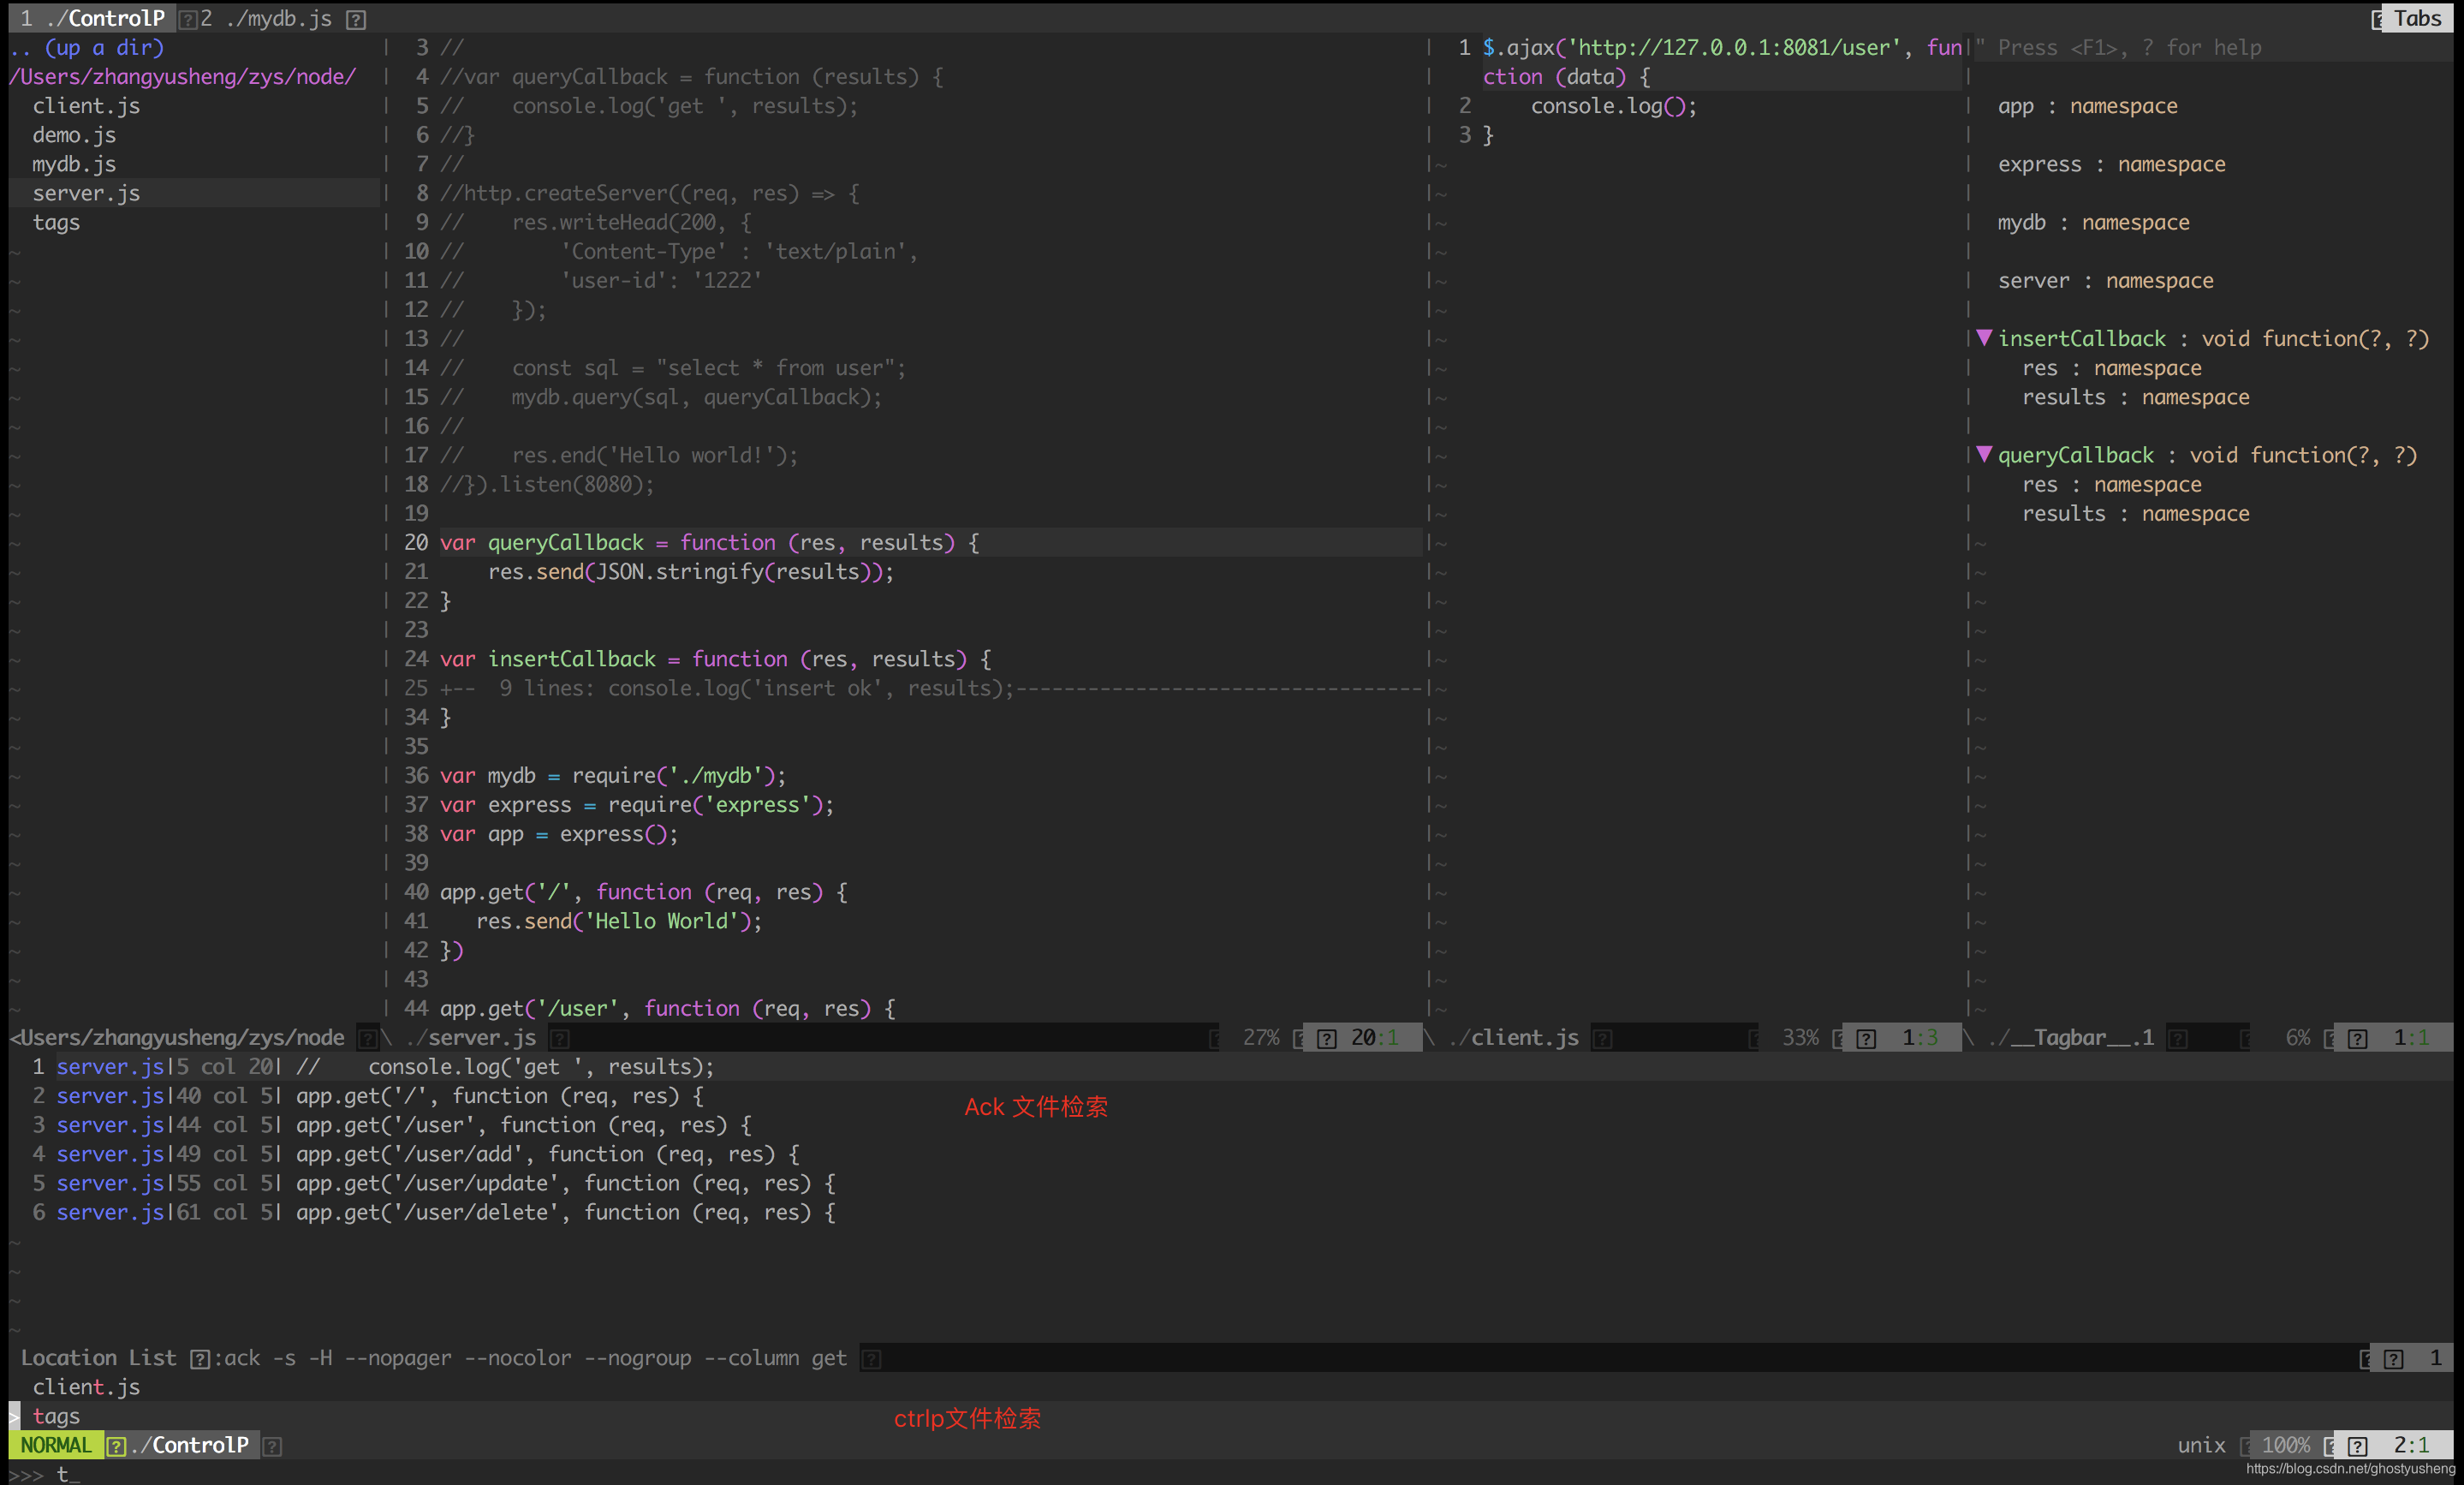Jump to the app namespace tag
2464x1485 pixels.
pos(2087,105)
